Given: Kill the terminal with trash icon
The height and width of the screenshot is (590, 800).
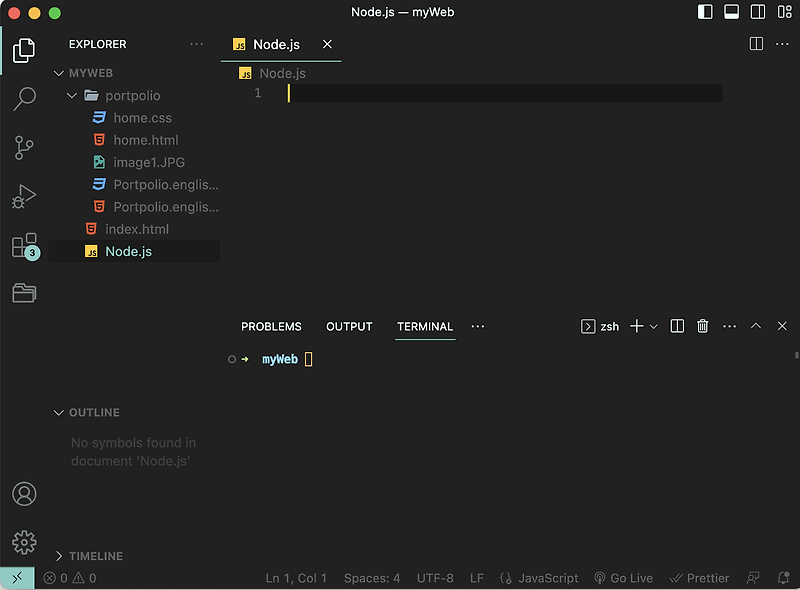Looking at the screenshot, I should 701,326.
